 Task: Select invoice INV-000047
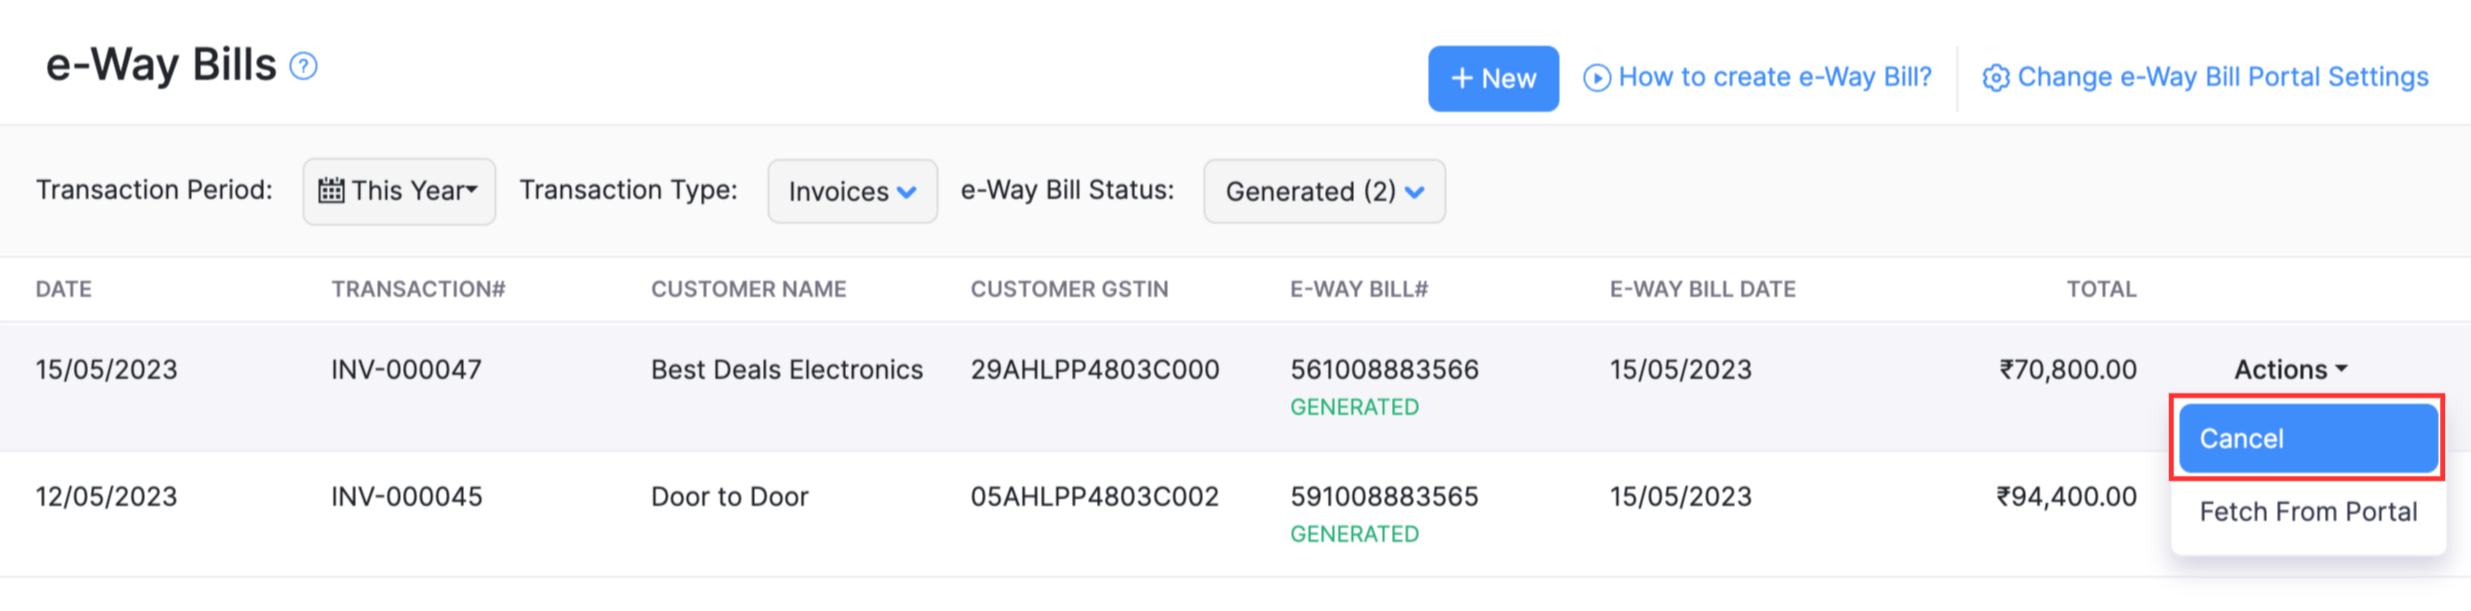pos(406,369)
